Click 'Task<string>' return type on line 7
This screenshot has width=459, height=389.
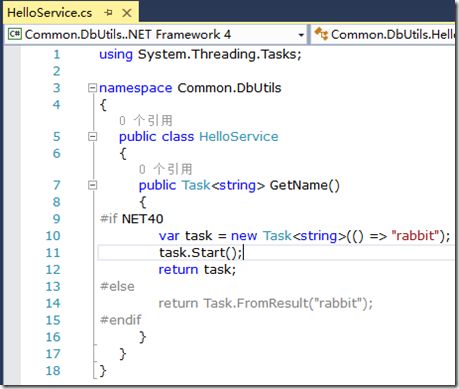click(223, 185)
